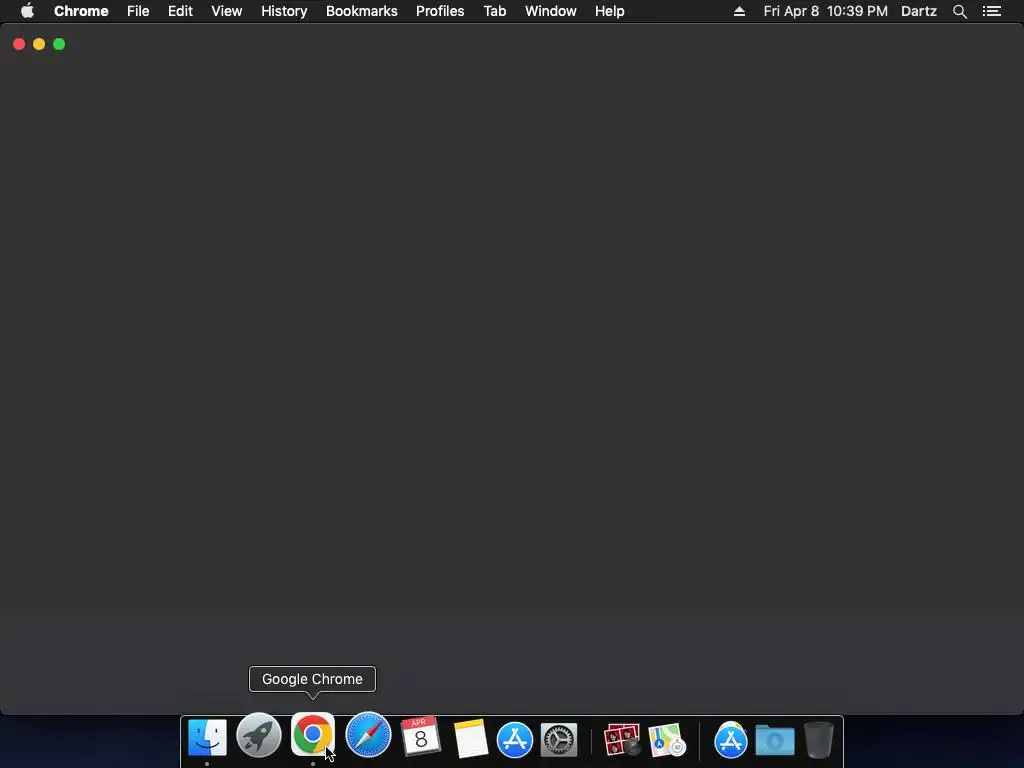The width and height of the screenshot is (1024, 768).
Task: Launch Launchpad rocket icon in dock
Action: coord(259,735)
